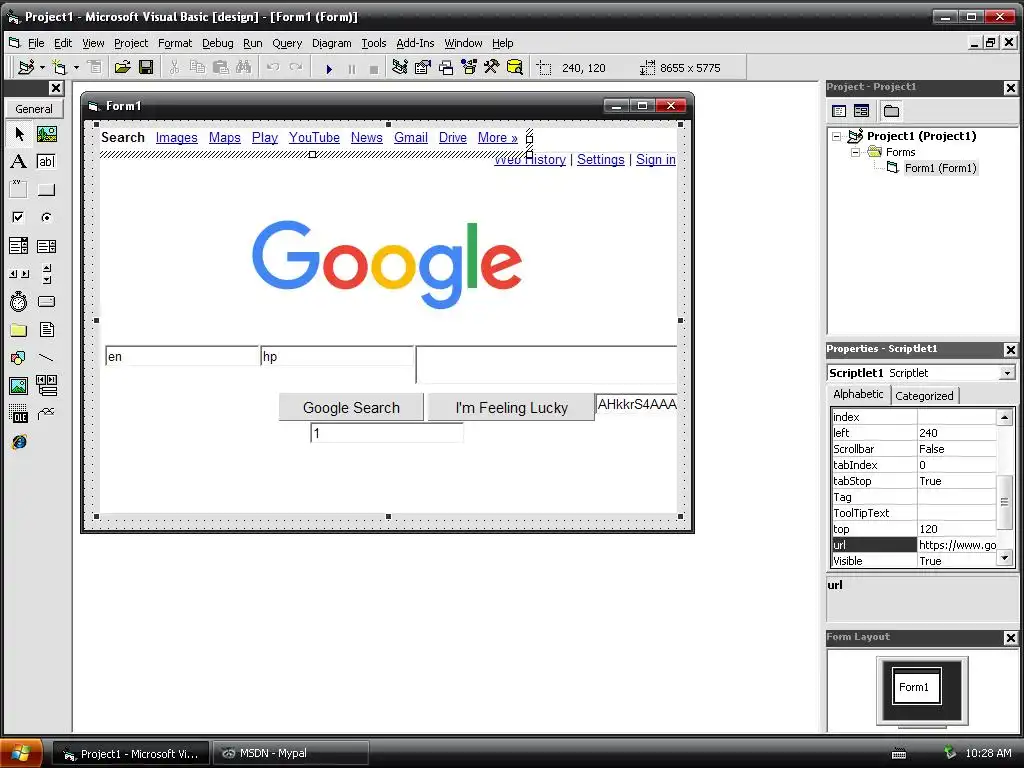The height and width of the screenshot is (768, 1024).
Task: Select the PictureBox control tool
Action: click(x=46, y=134)
